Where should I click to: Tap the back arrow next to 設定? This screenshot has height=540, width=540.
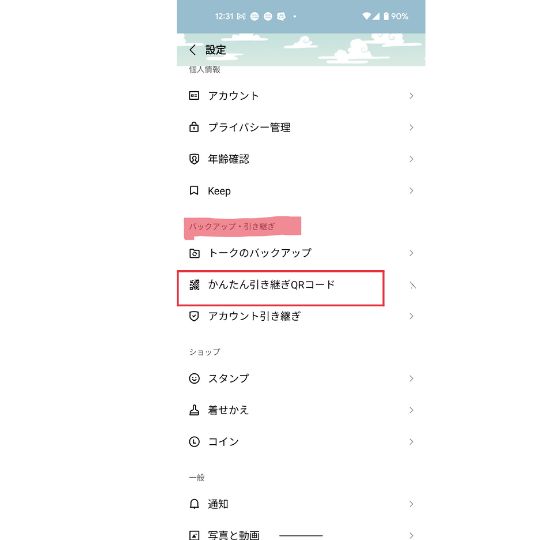(x=193, y=50)
